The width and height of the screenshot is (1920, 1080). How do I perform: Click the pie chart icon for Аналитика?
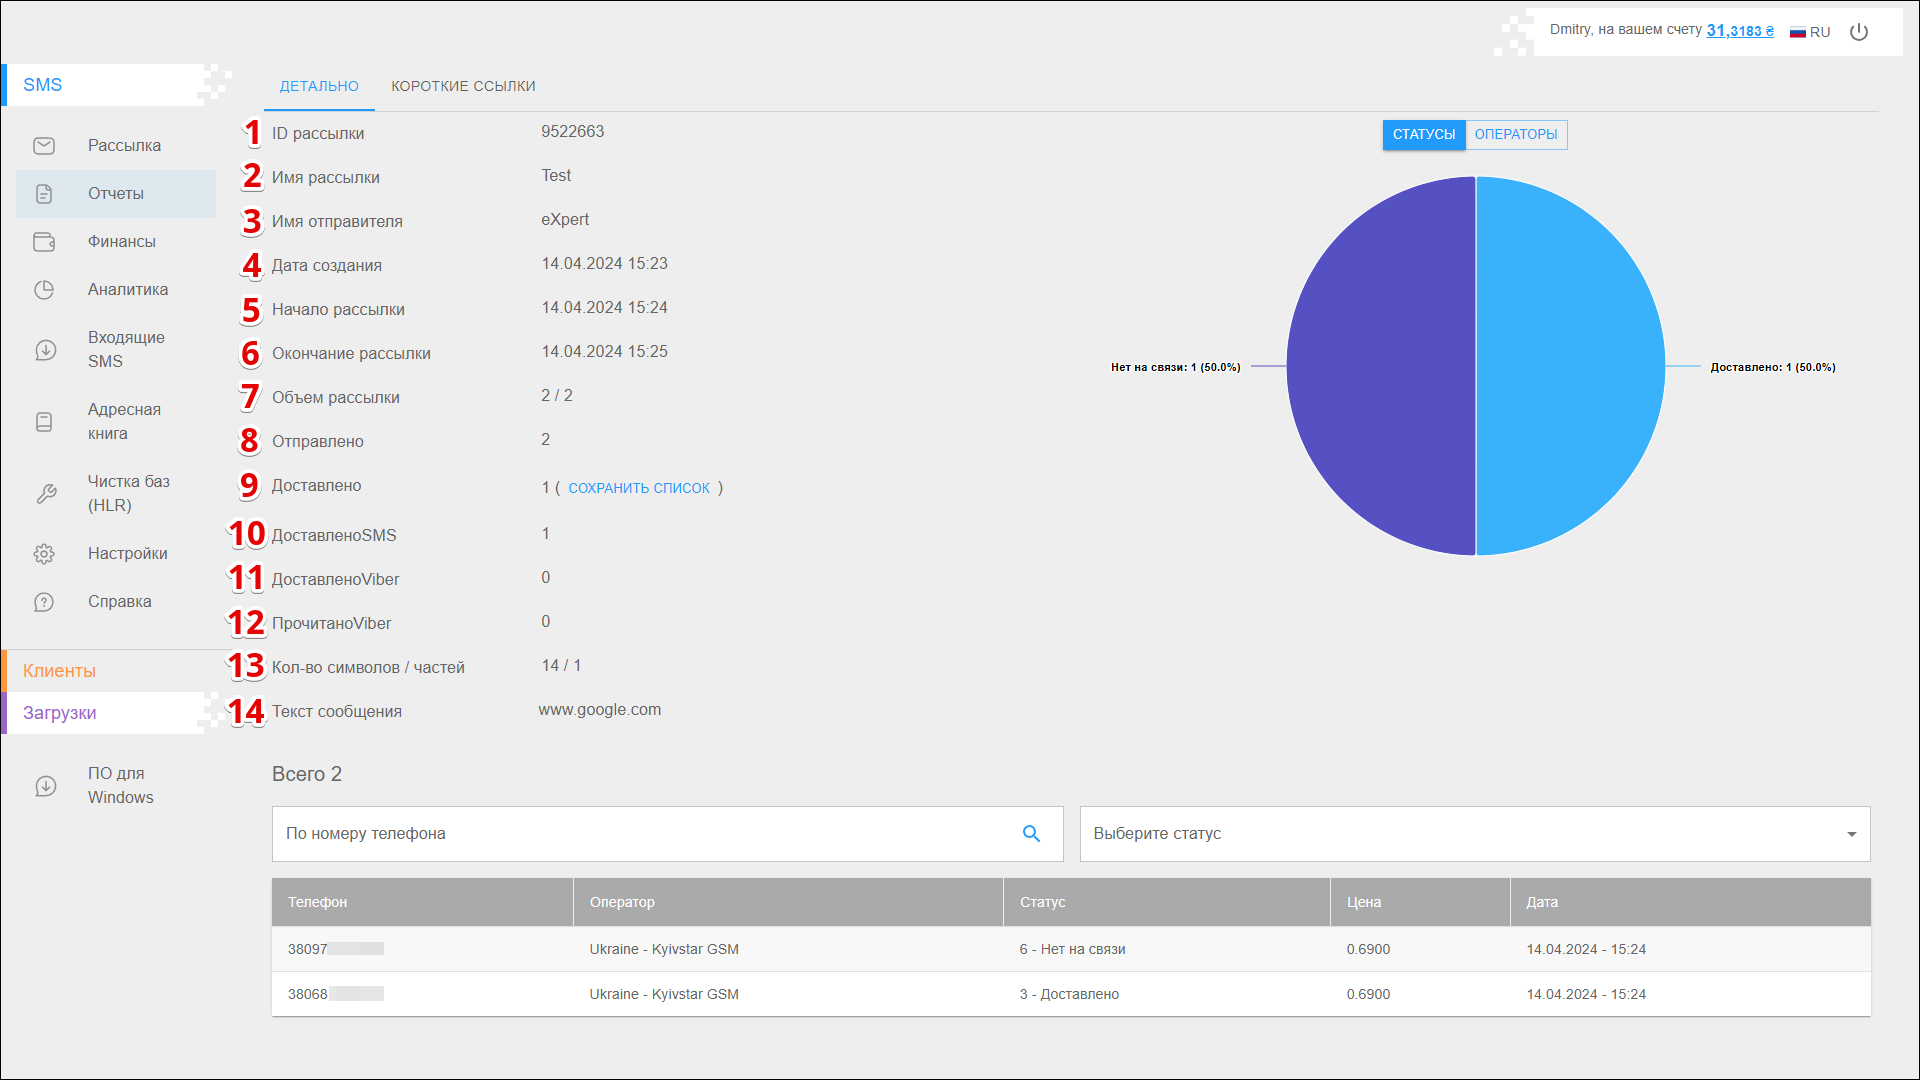click(44, 290)
